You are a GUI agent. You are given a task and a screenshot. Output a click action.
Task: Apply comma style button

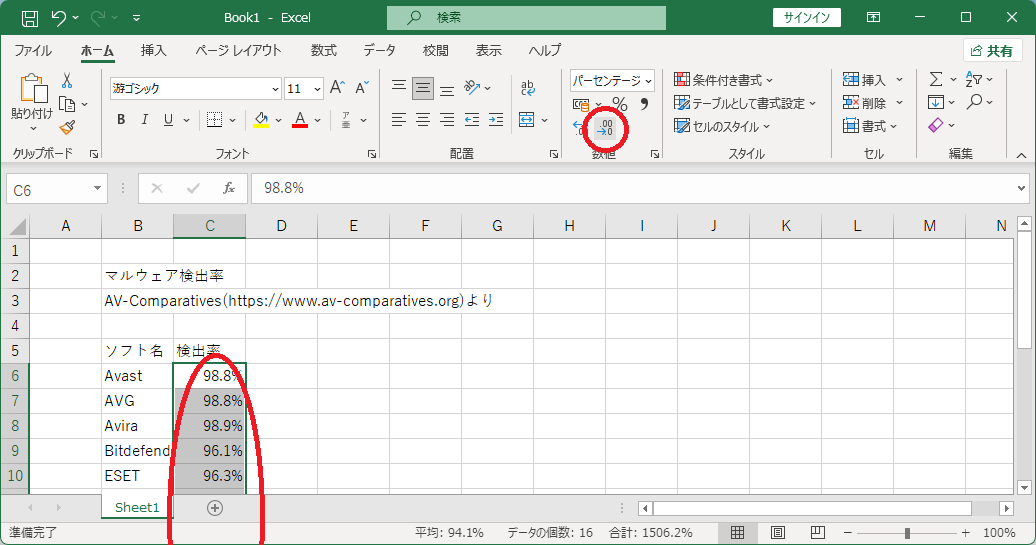(644, 104)
